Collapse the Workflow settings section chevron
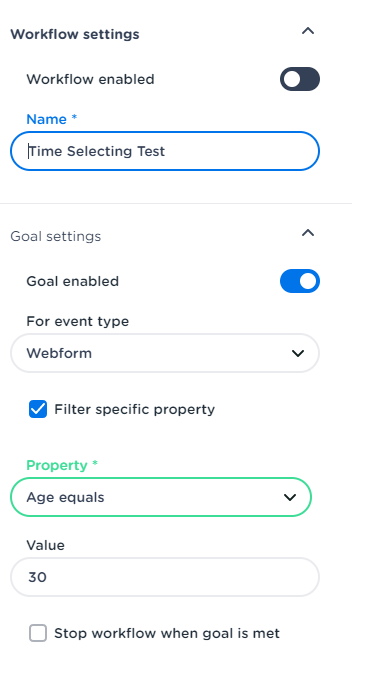The height and width of the screenshot is (673, 369). [x=308, y=31]
